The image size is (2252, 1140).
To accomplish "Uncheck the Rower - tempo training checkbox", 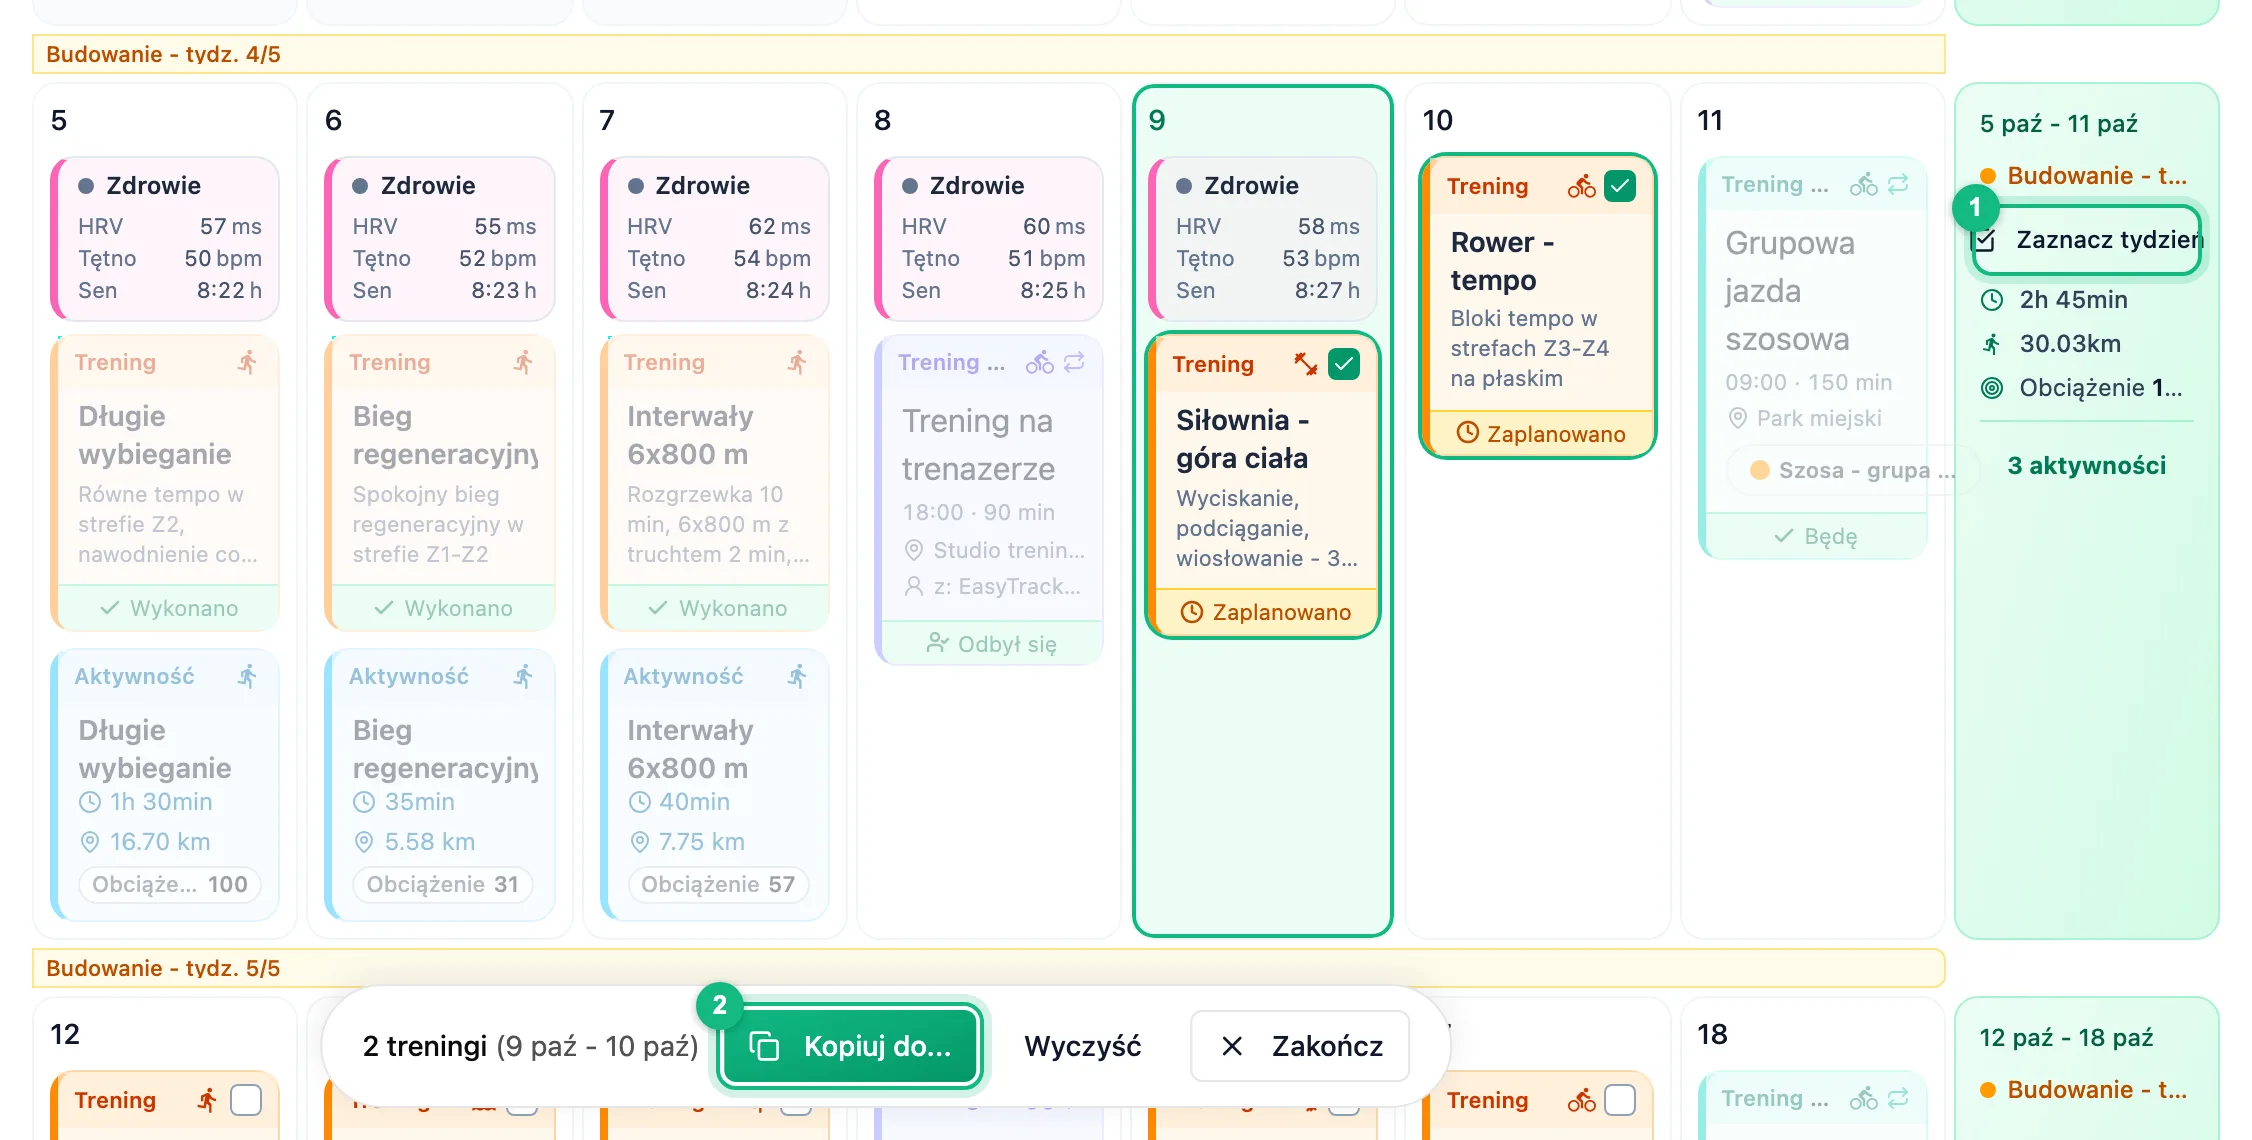I will (x=1619, y=186).
